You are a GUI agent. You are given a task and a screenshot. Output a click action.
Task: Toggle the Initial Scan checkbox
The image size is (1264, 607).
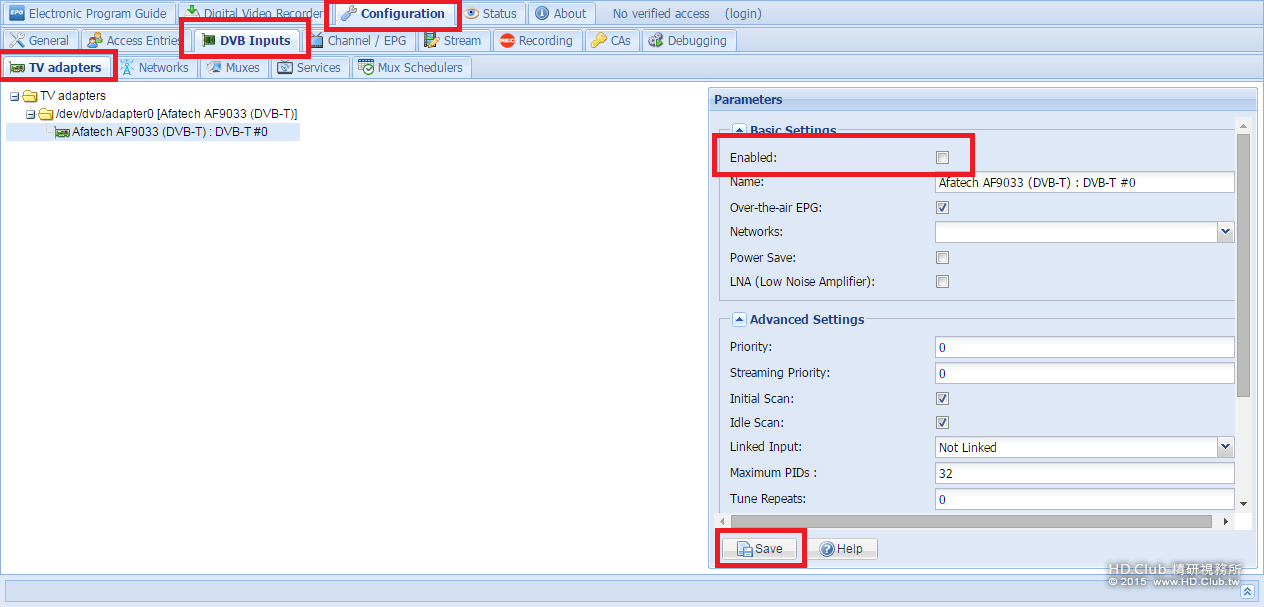pos(942,399)
